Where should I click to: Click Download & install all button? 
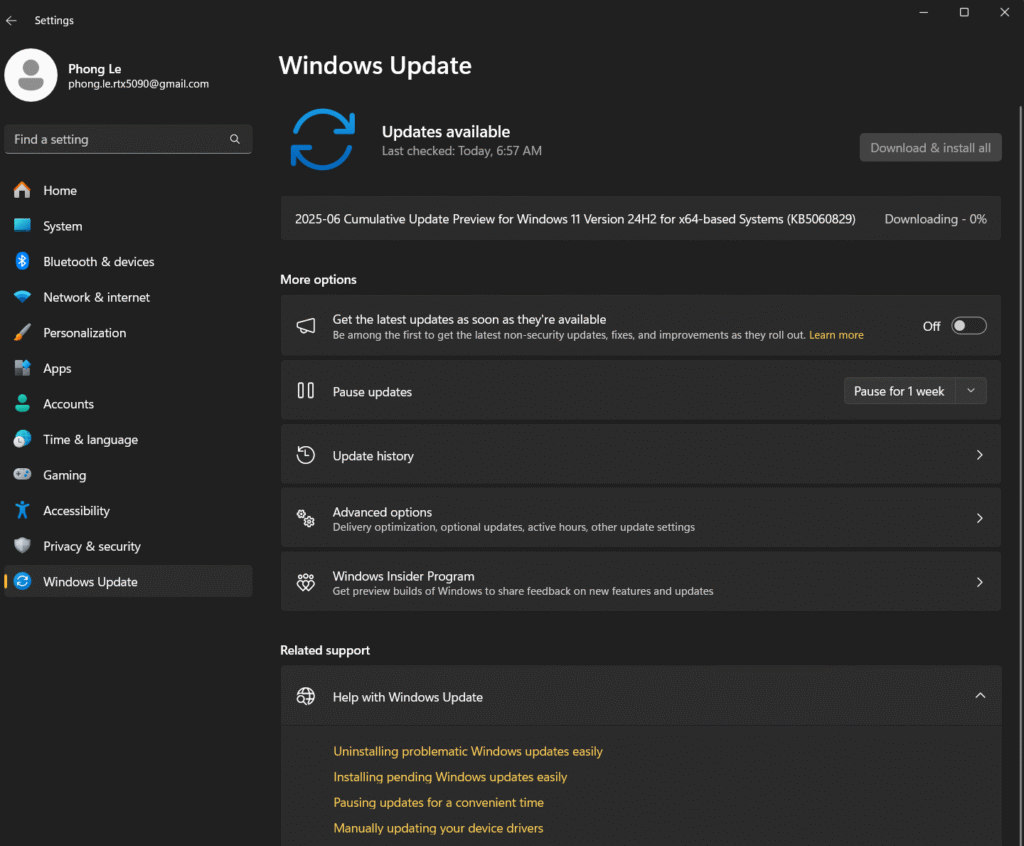point(930,148)
